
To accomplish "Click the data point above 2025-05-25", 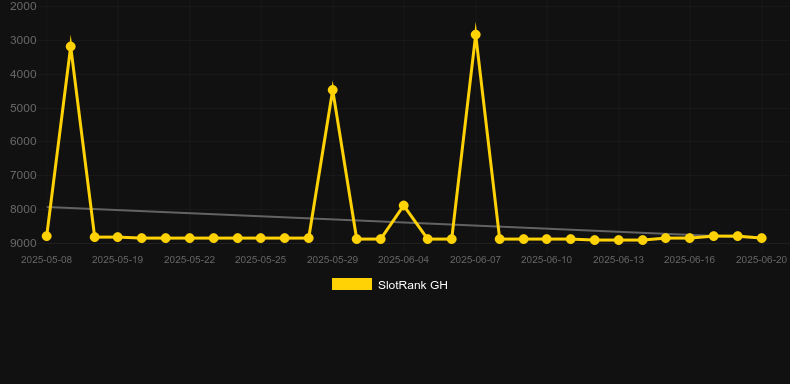I will coord(260,238).
